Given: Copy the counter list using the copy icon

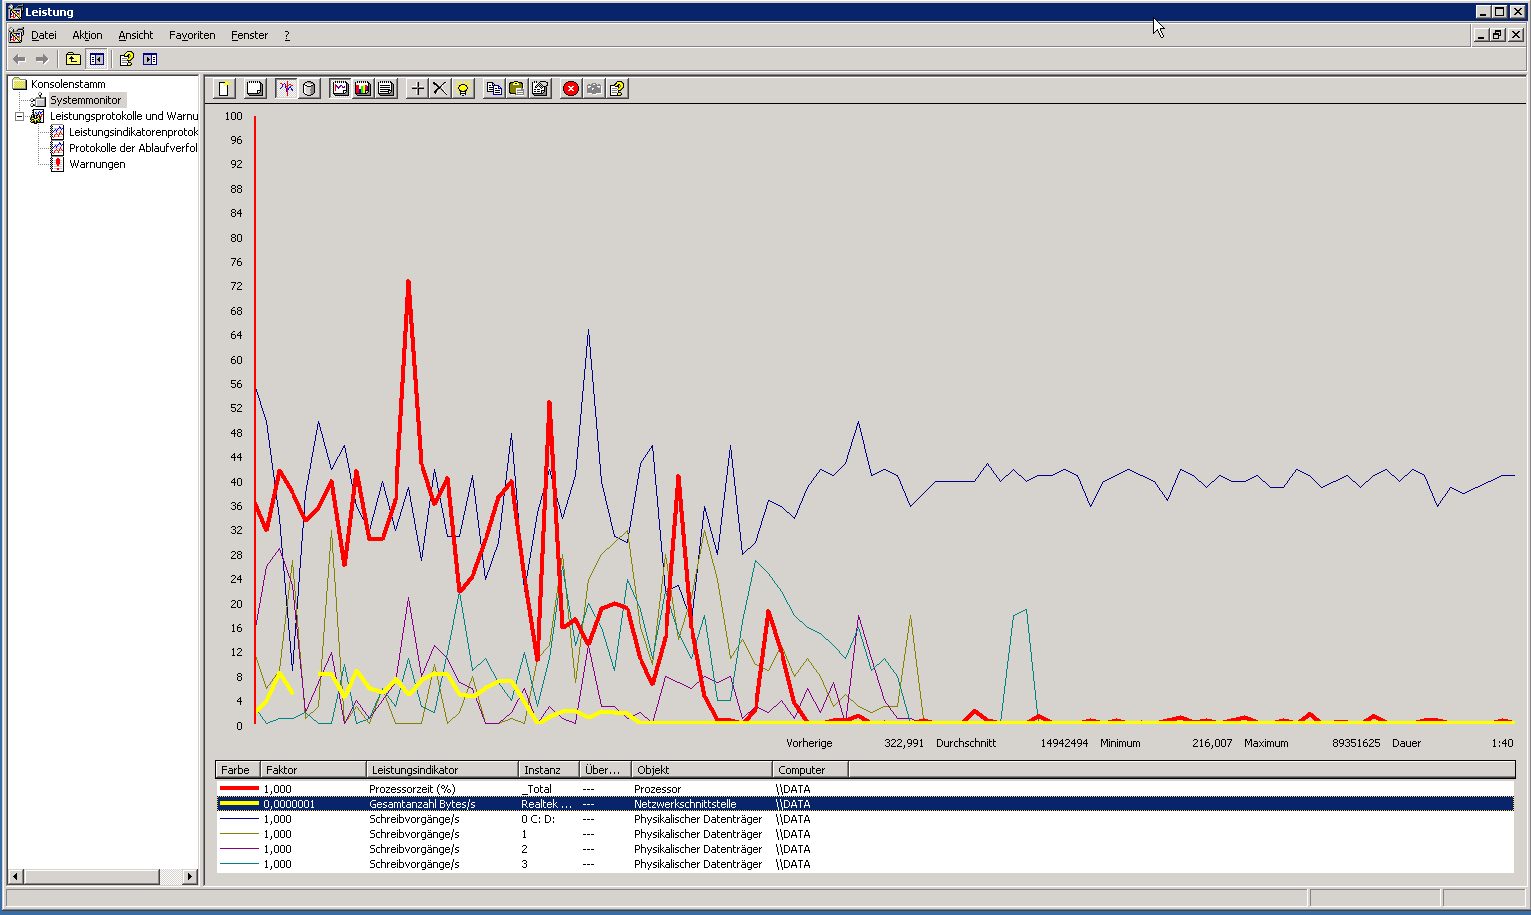Looking at the screenshot, I should (x=493, y=88).
